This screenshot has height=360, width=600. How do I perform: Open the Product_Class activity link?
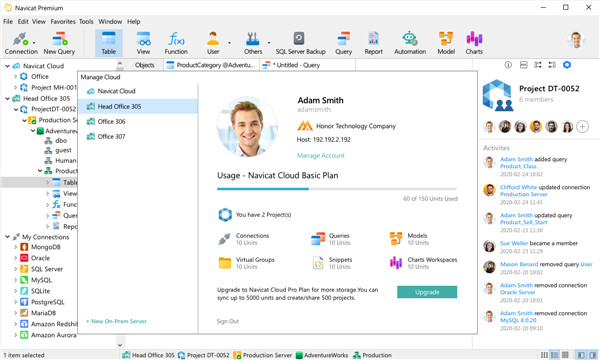coord(518,166)
